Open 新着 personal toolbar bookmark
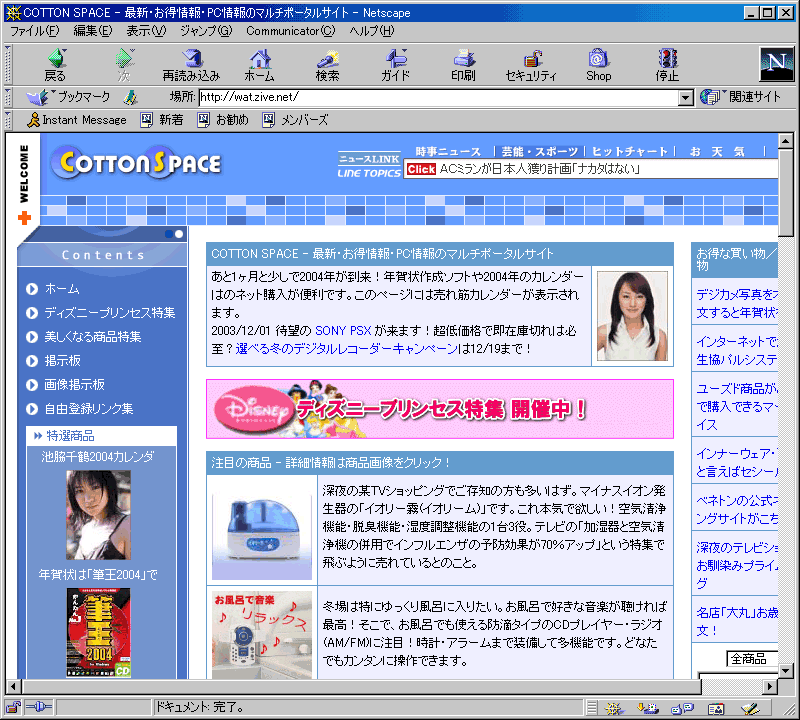 [162, 120]
